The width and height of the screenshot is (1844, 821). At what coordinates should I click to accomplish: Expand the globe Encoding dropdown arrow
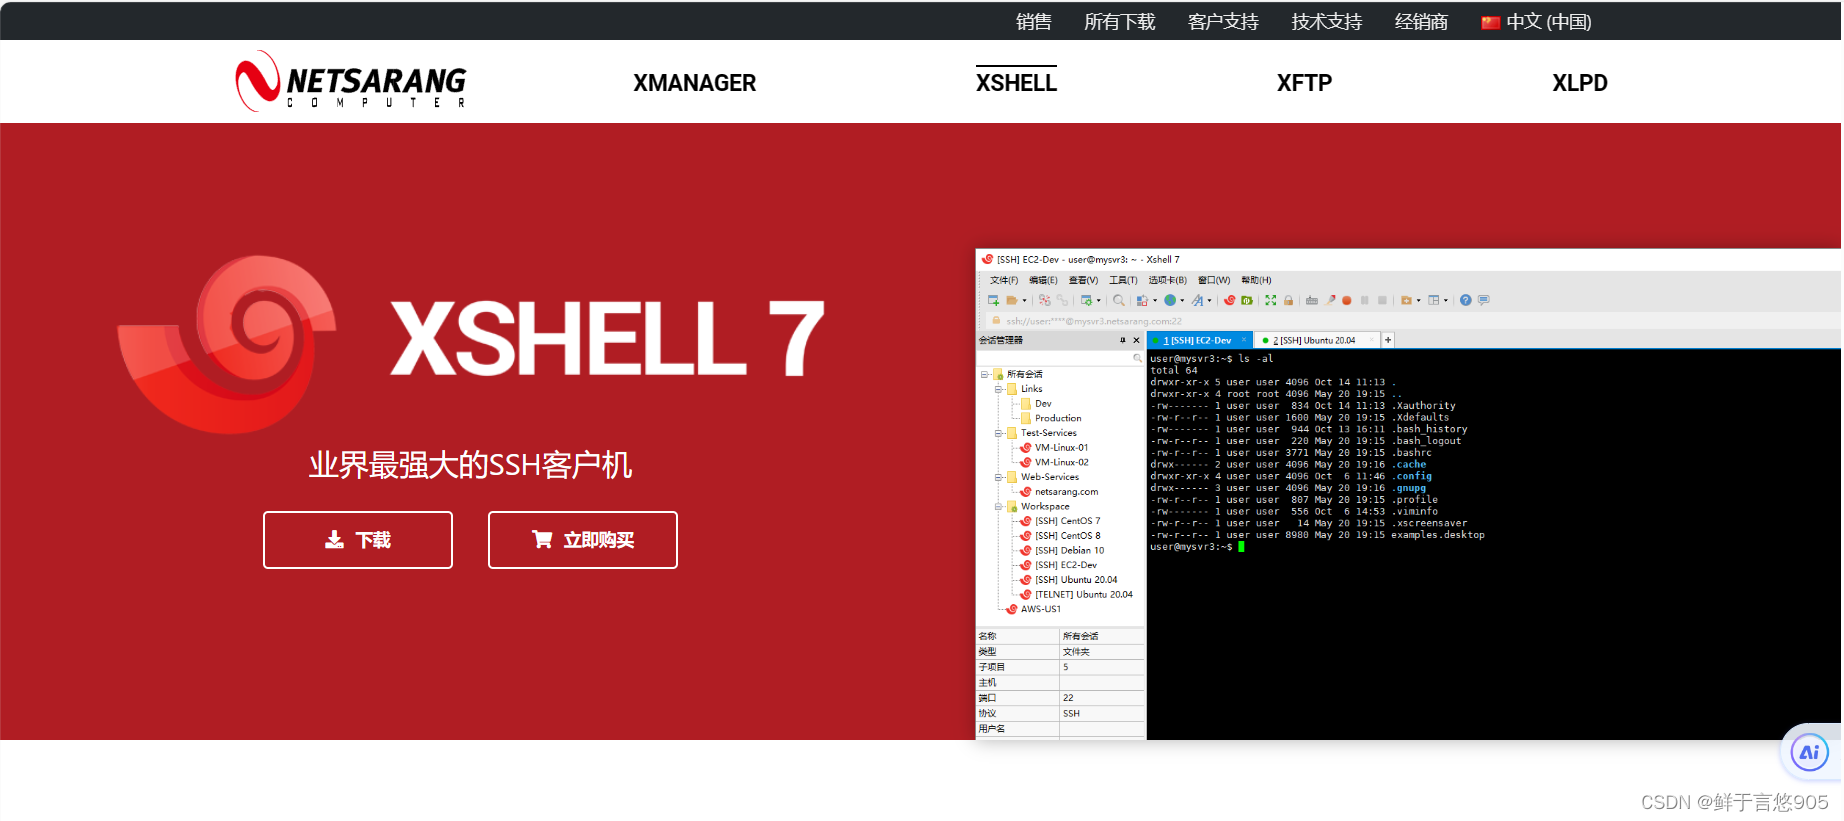tap(1182, 300)
